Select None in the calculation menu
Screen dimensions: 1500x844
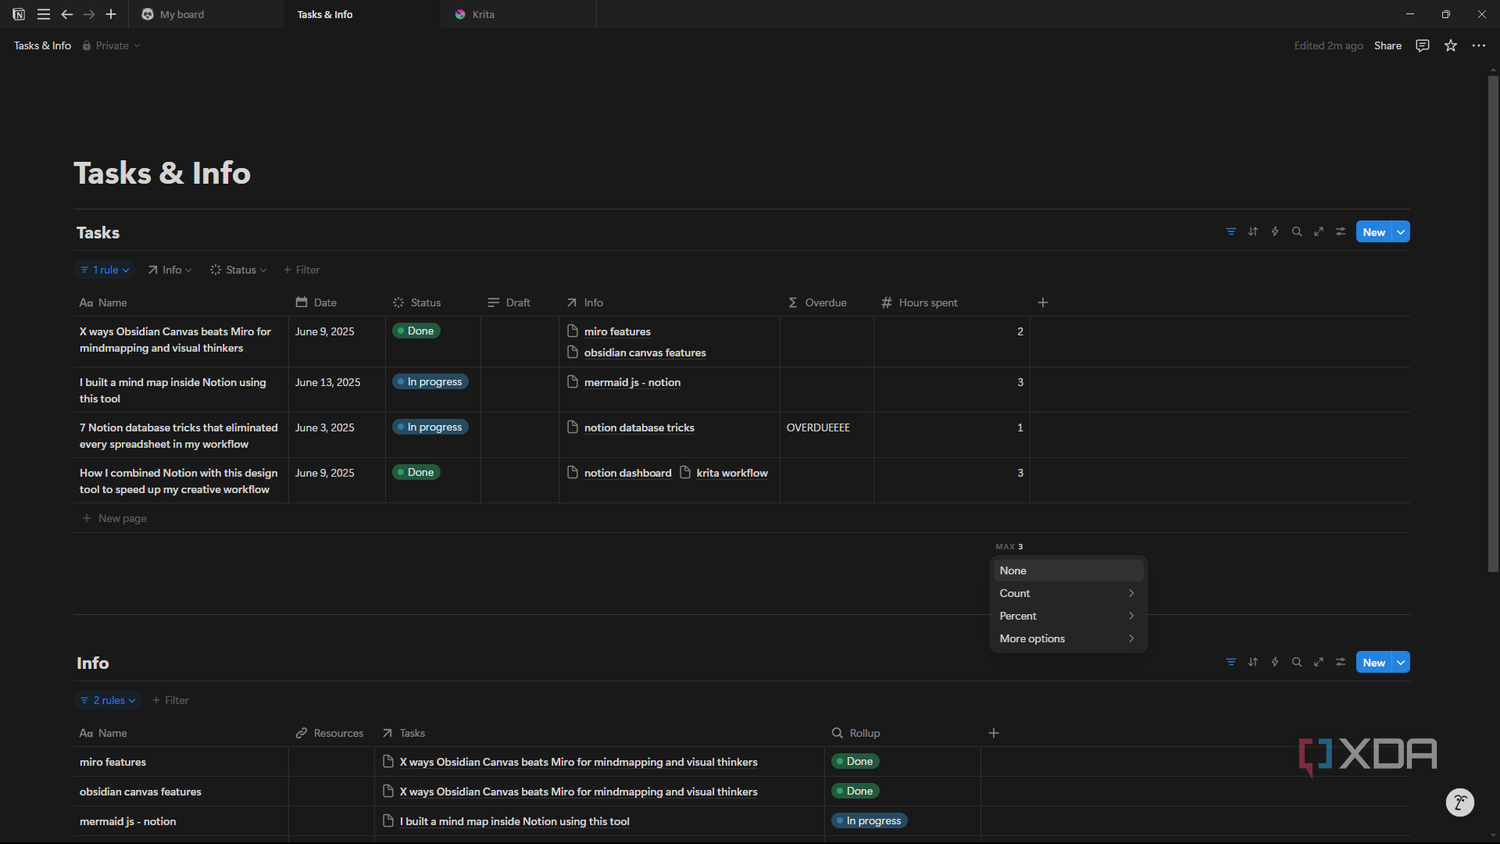[x=1068, y=570]
